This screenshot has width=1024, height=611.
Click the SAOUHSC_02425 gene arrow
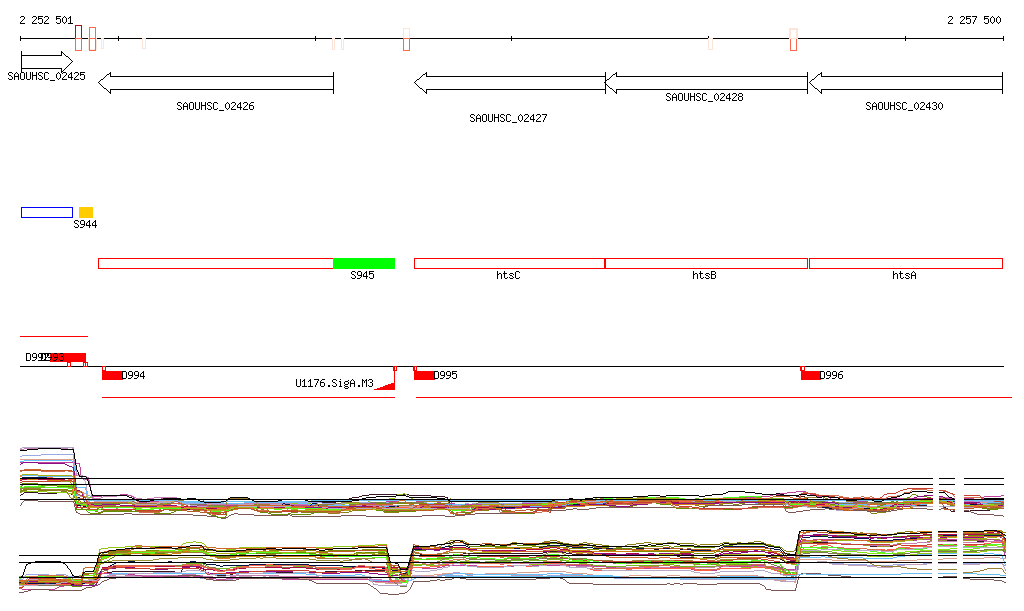(47, 62)
